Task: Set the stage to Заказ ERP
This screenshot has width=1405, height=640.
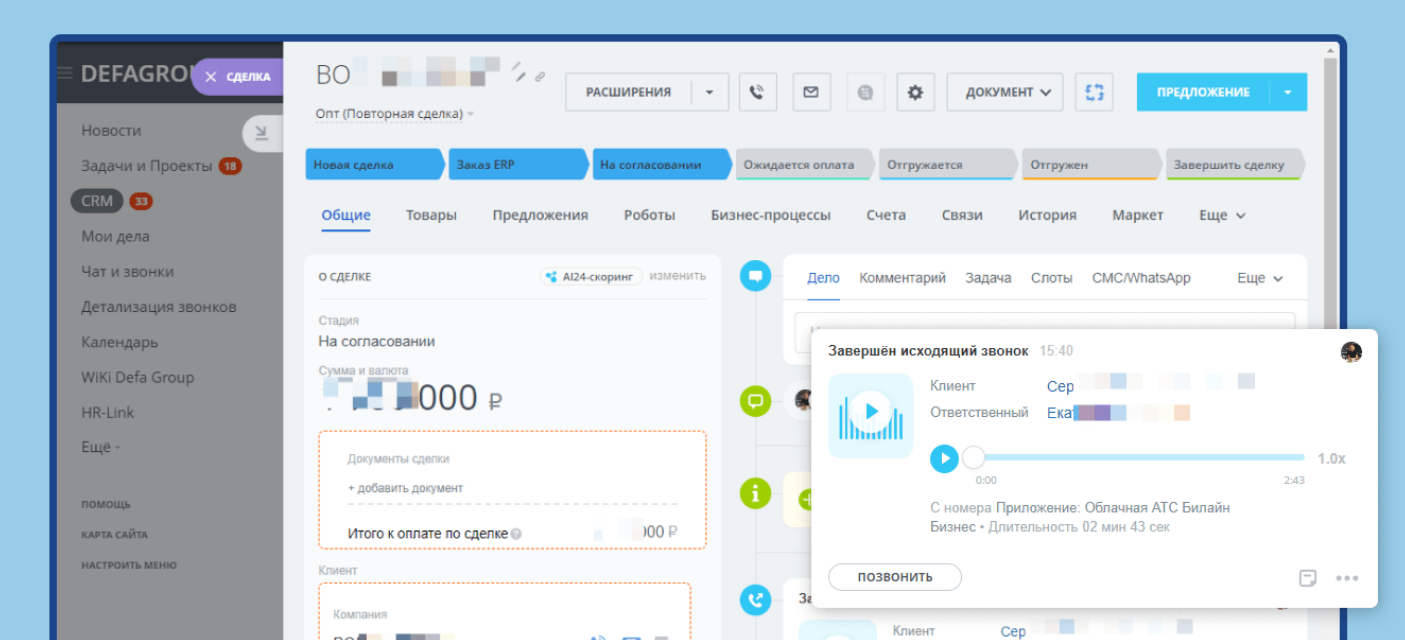Action: tap(518, 165)
